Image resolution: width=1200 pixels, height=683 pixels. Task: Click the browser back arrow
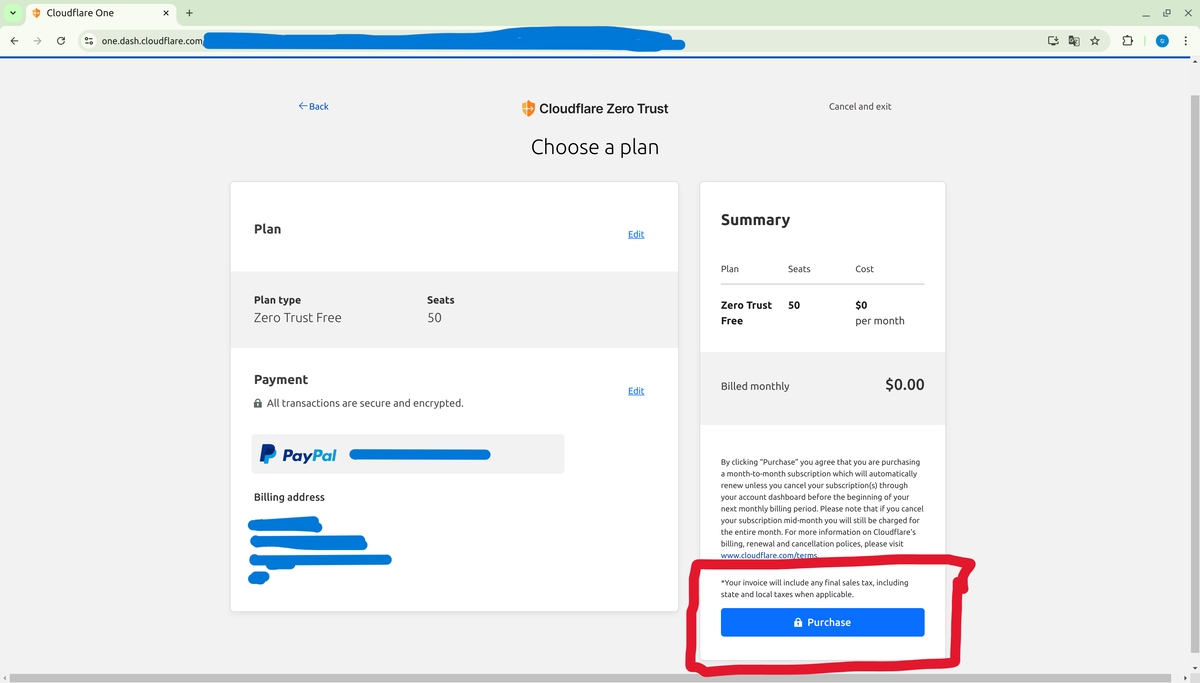point(14,41)
